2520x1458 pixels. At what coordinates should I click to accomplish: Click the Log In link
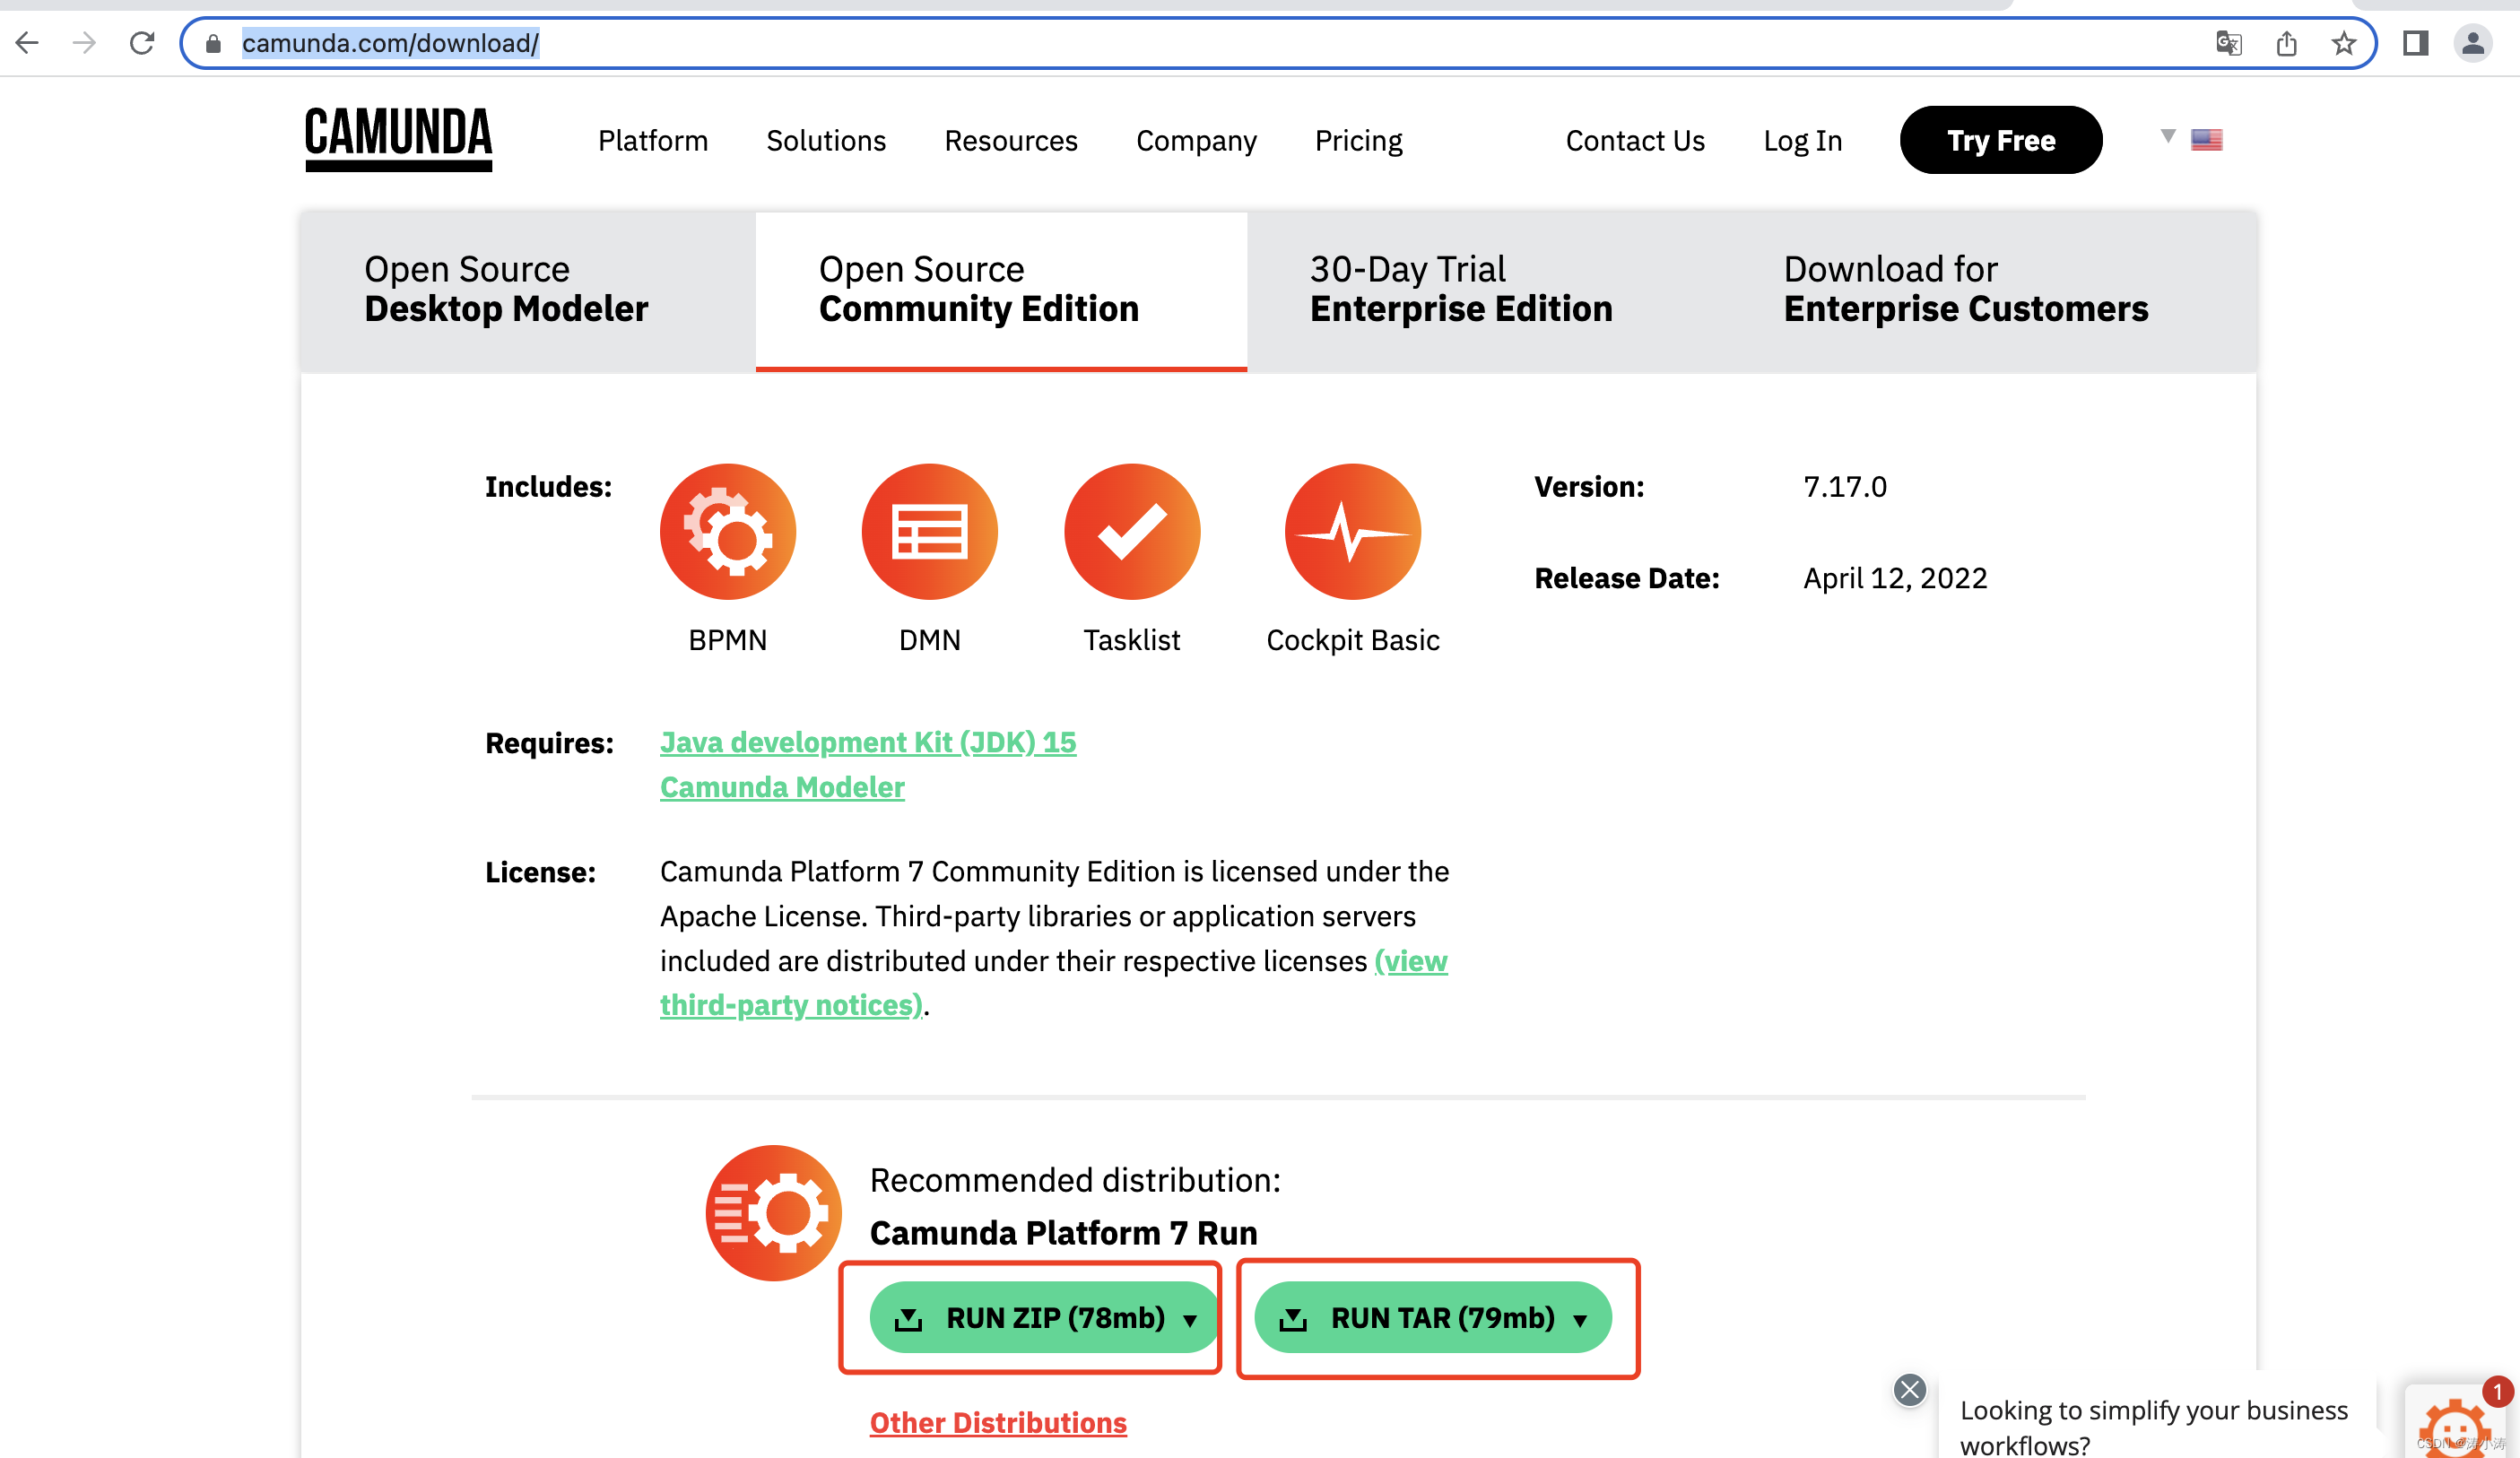coord(1802,141)
